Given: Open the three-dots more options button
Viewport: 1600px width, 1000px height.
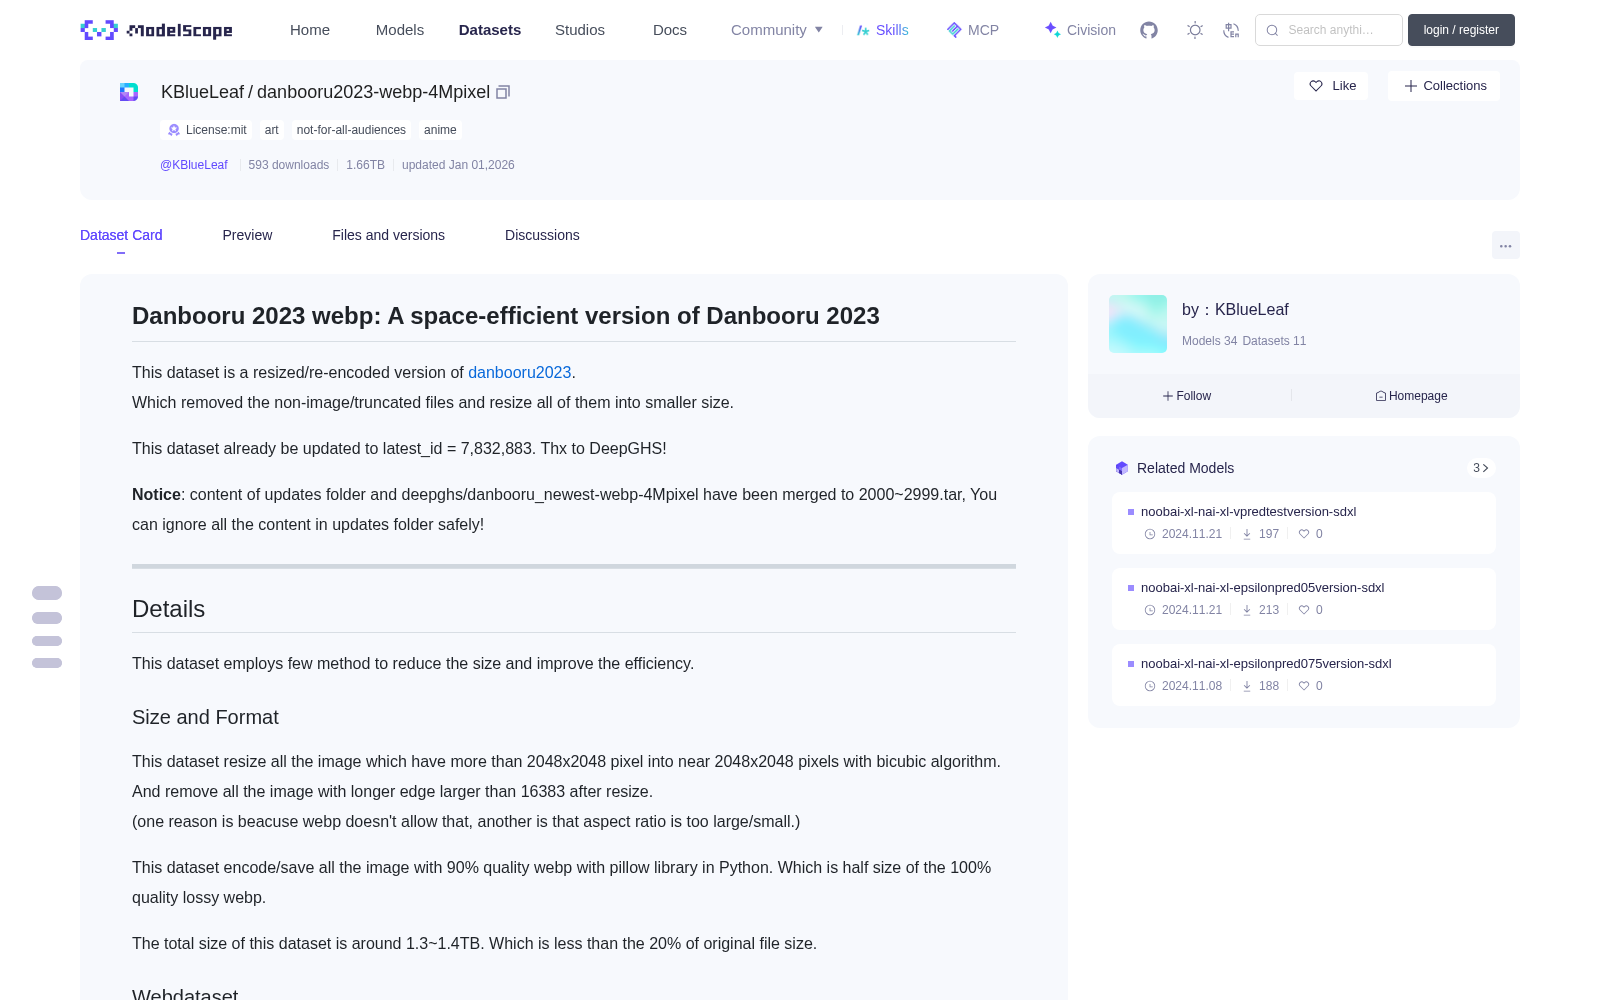Looking at the screenshot, I should (x=1506, y=245).
